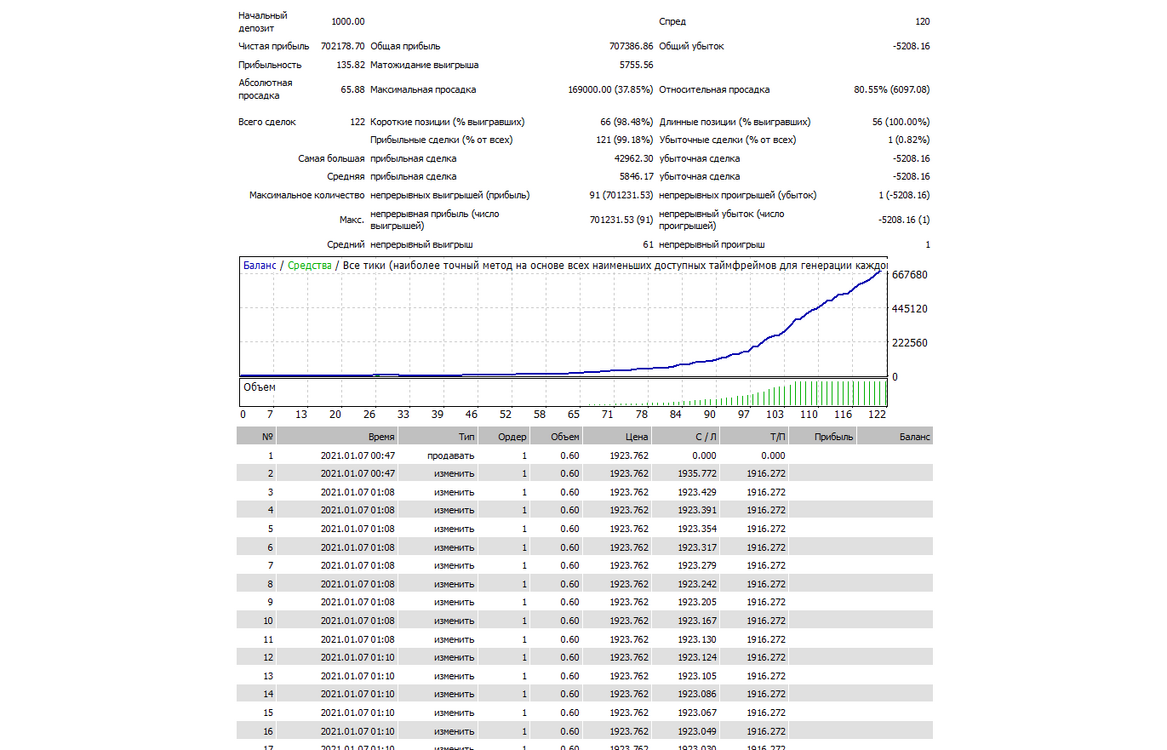Click loss trades value 1 (0.82%)
This screenshot has height=750, width=1167.
coord(909,140)
